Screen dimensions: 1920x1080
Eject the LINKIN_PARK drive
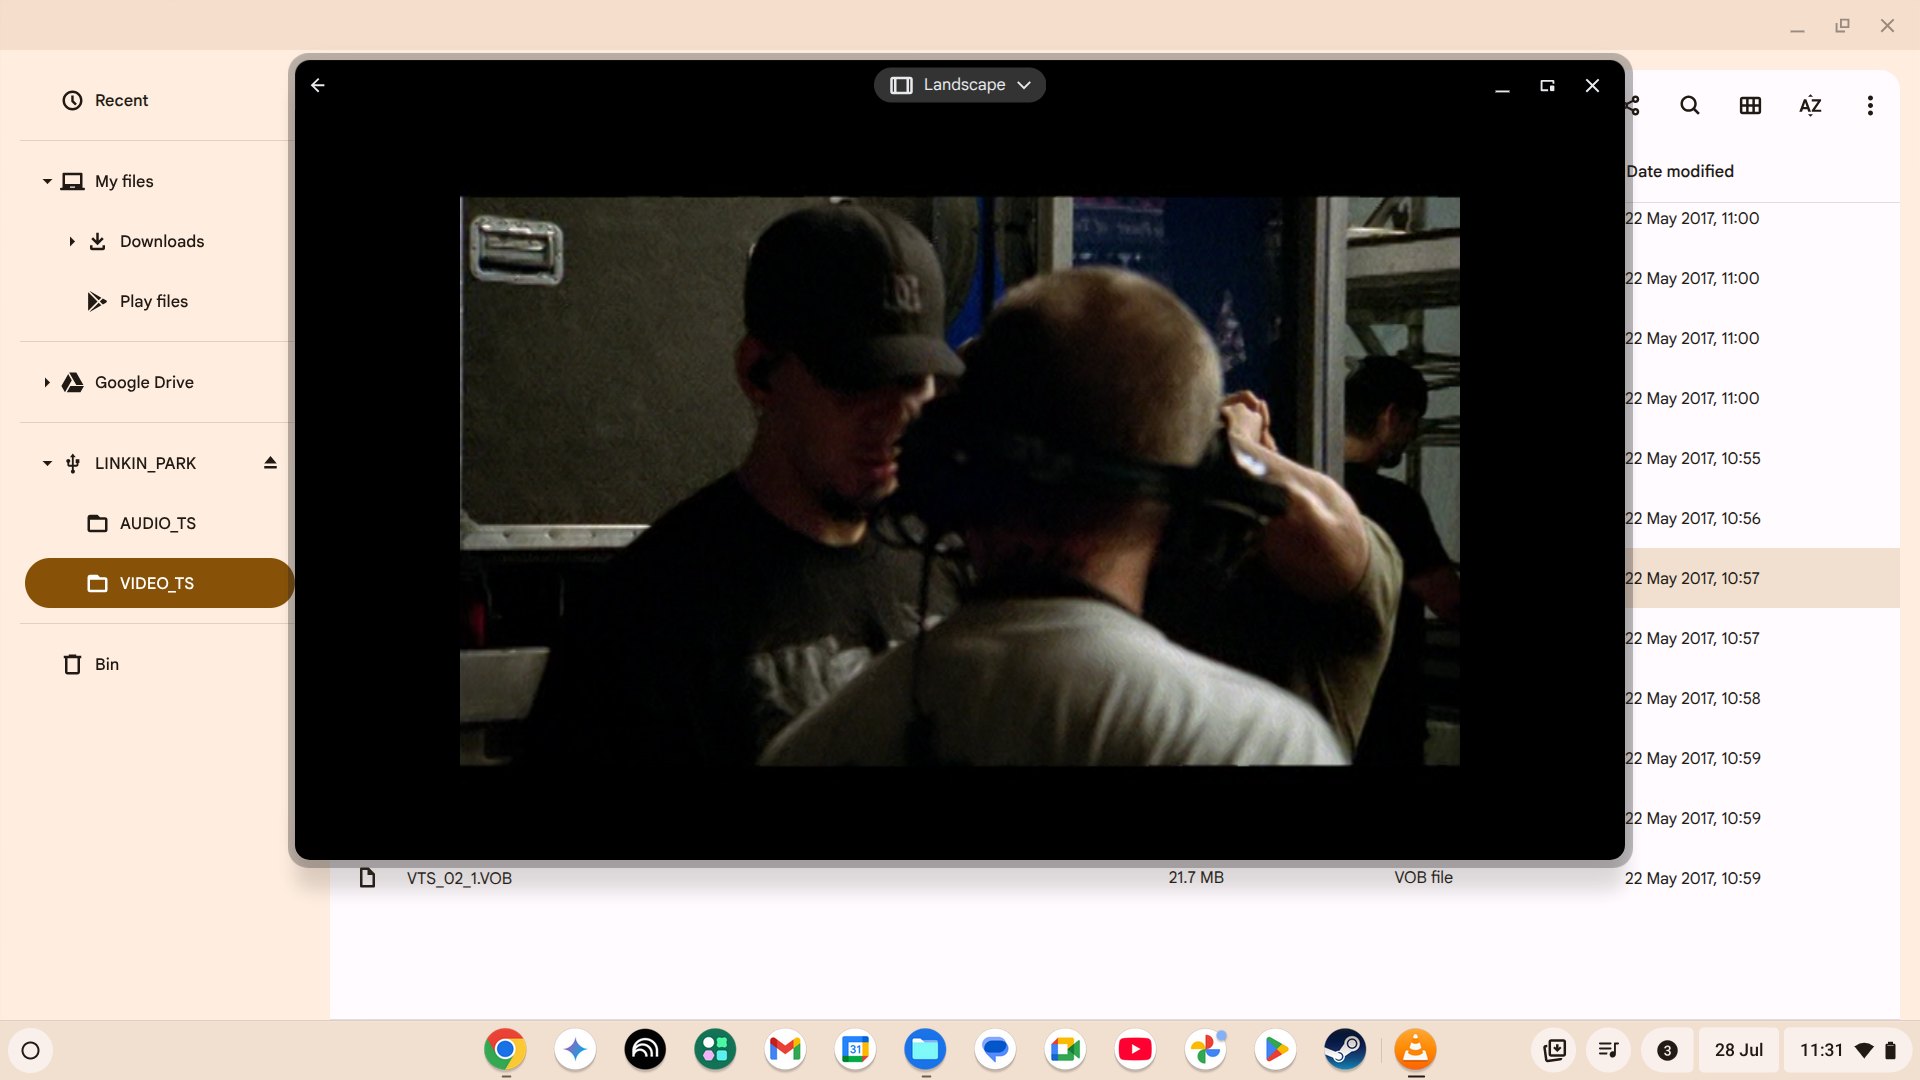pos(270,463)
